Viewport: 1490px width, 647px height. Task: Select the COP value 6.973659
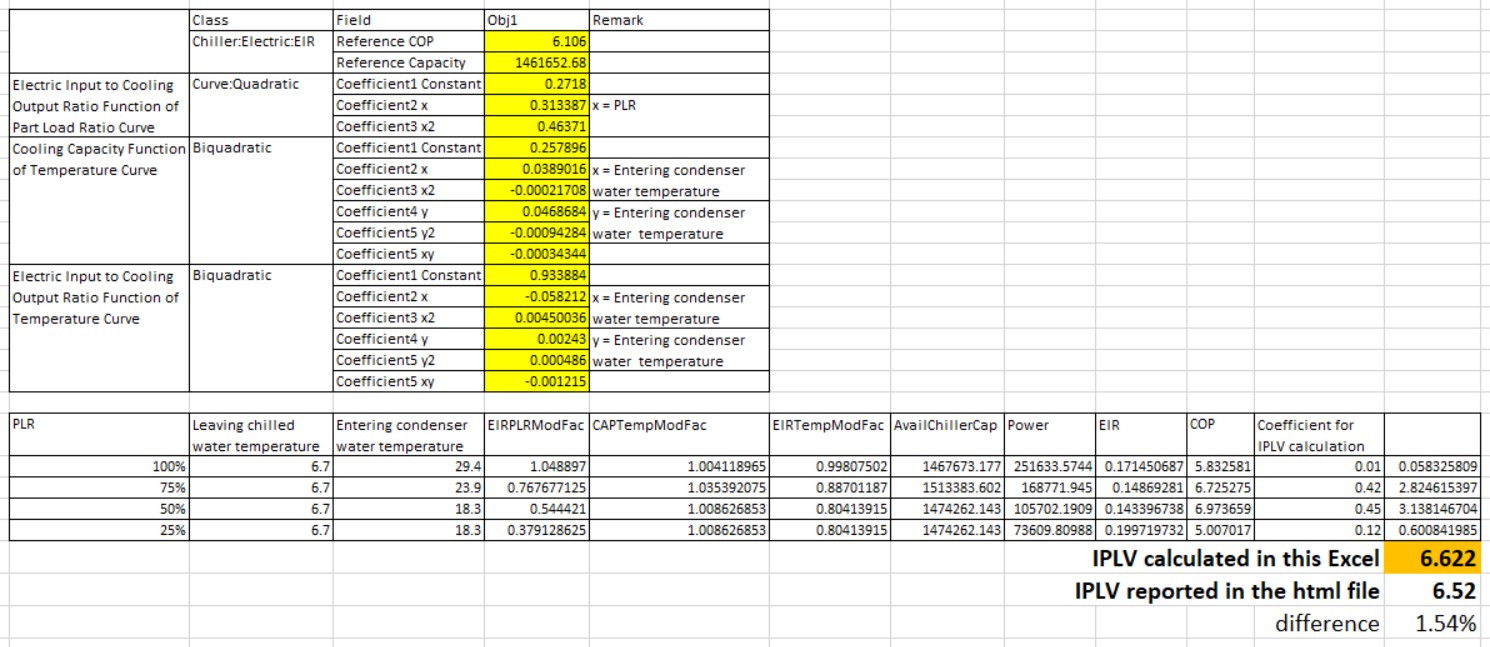(1219, 509)
